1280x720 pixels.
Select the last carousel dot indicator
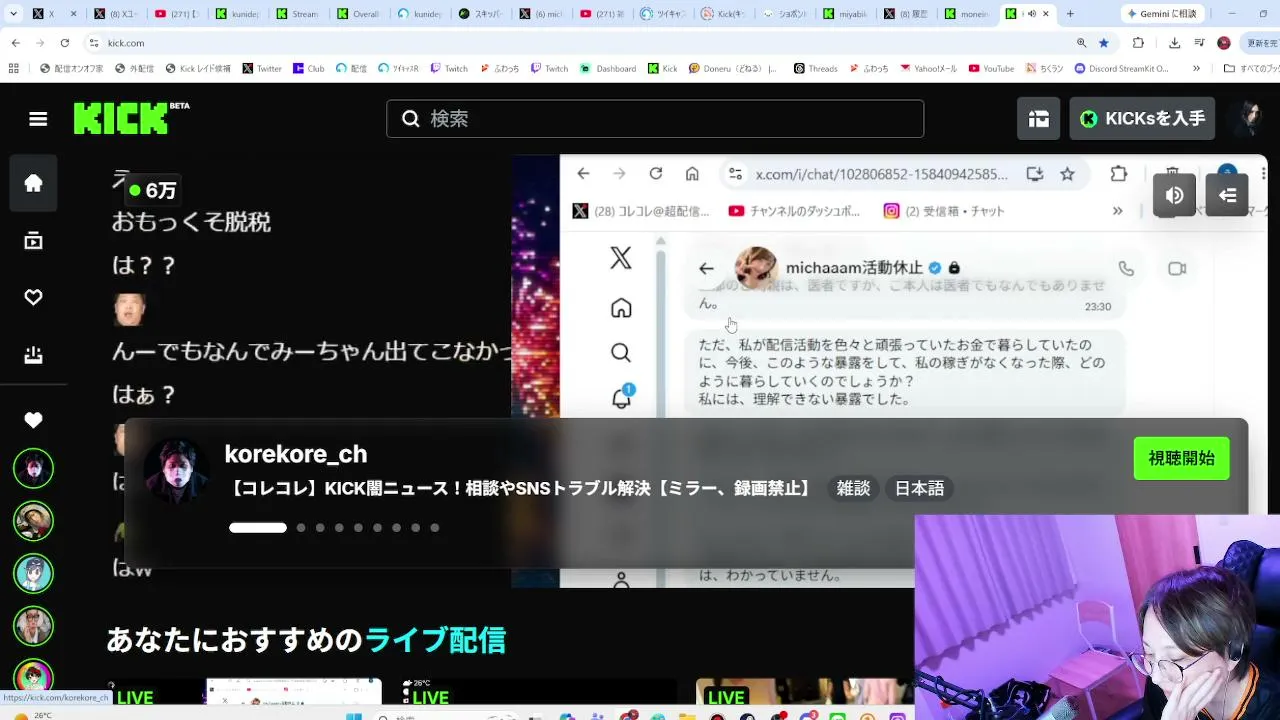pos(435,528)
